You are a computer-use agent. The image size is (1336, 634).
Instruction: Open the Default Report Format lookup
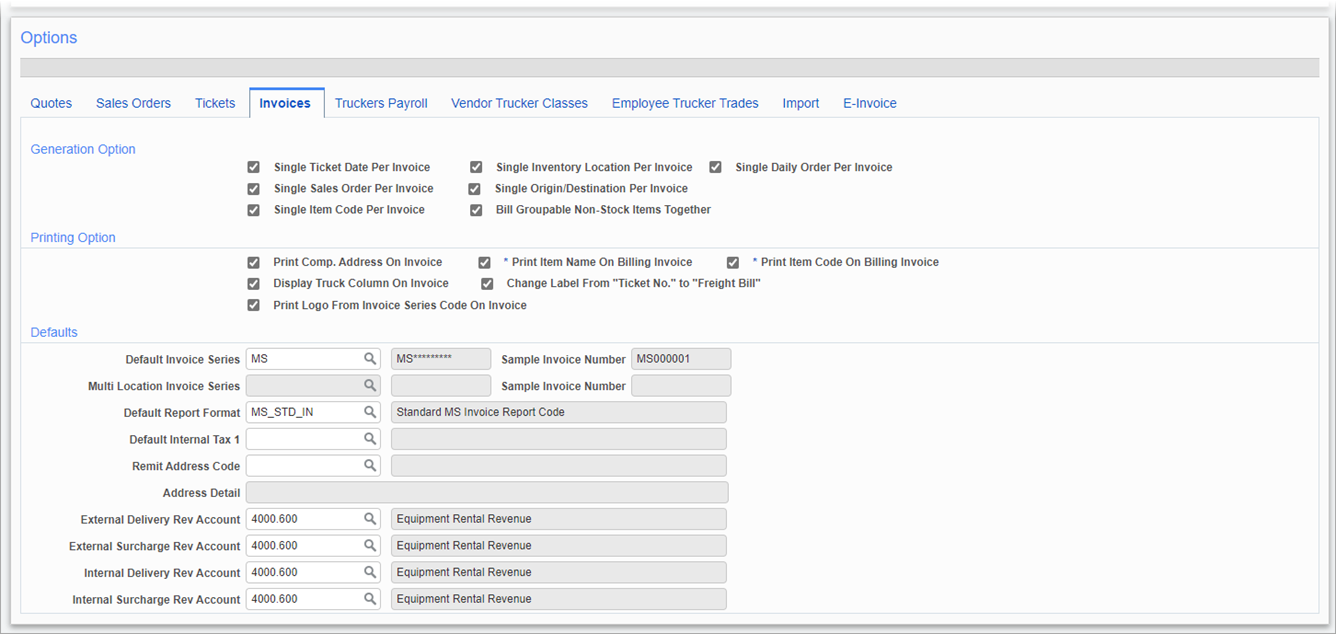(x=370, y=411)
